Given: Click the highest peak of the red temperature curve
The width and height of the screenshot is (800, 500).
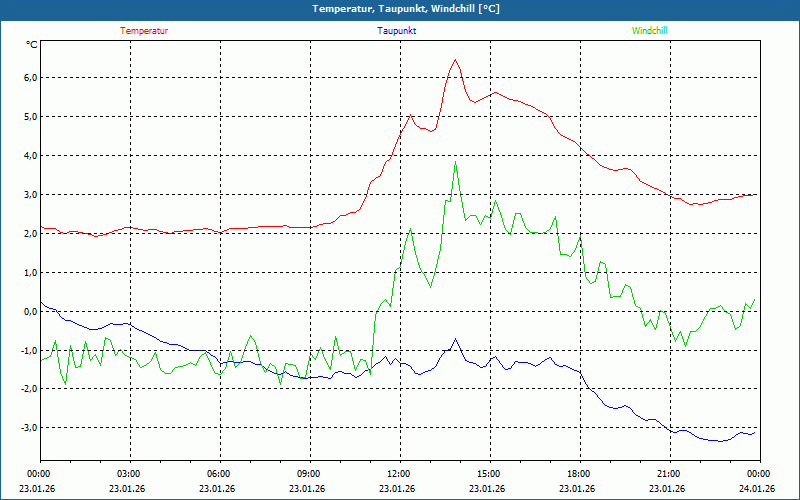Looking at the screenshot, I should point(455,60).
